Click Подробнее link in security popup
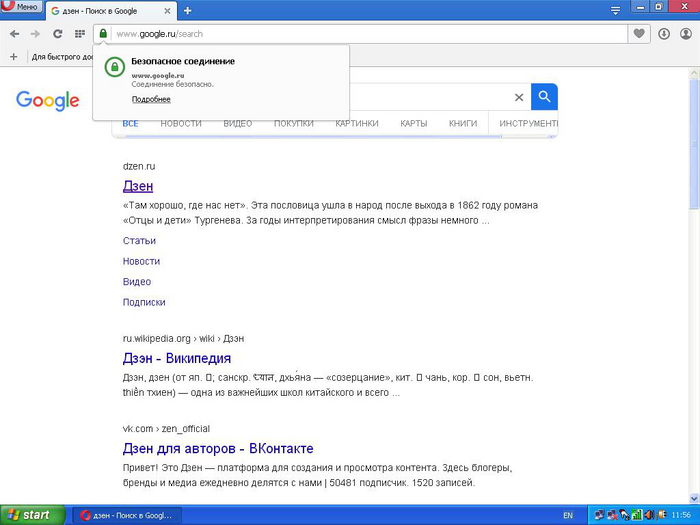This screenshot has width=700, height=525. tap(151, 99)
